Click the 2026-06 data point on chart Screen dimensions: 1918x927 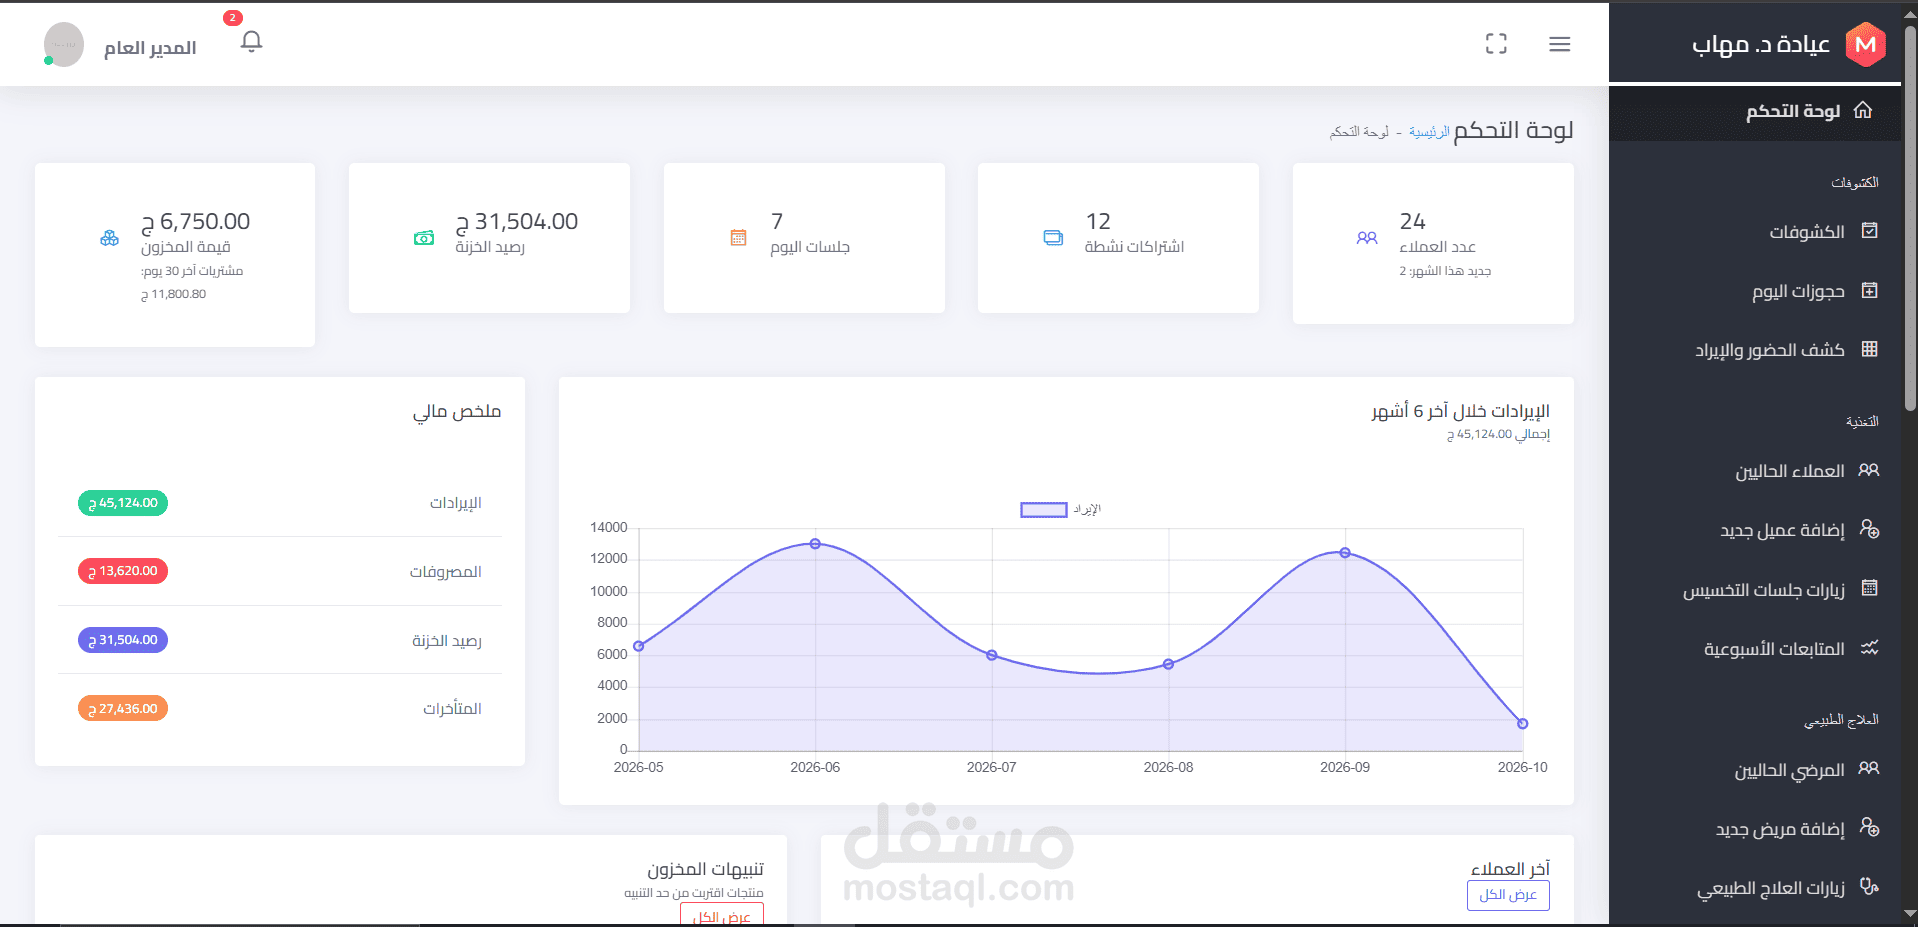tap(815, 544)
